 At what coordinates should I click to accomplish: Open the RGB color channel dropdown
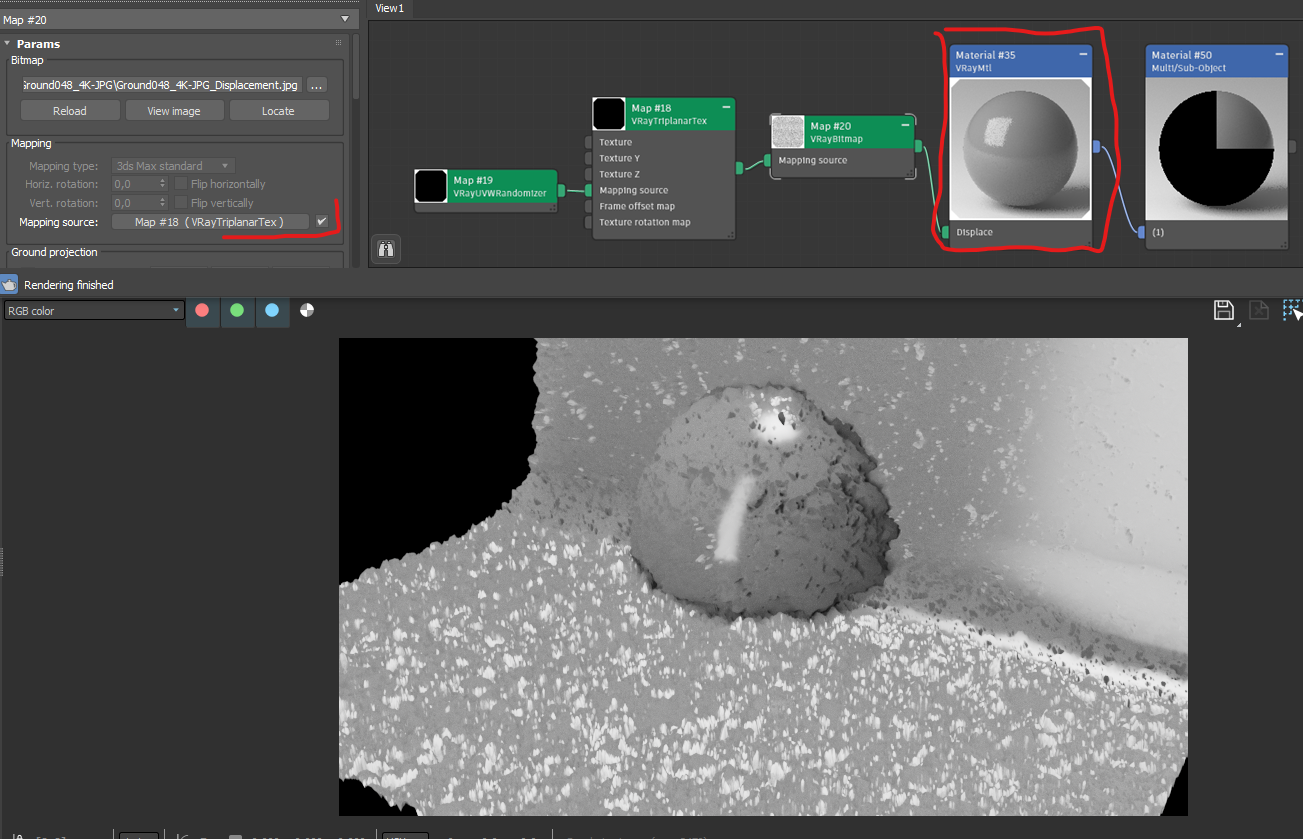click(95, 311)
